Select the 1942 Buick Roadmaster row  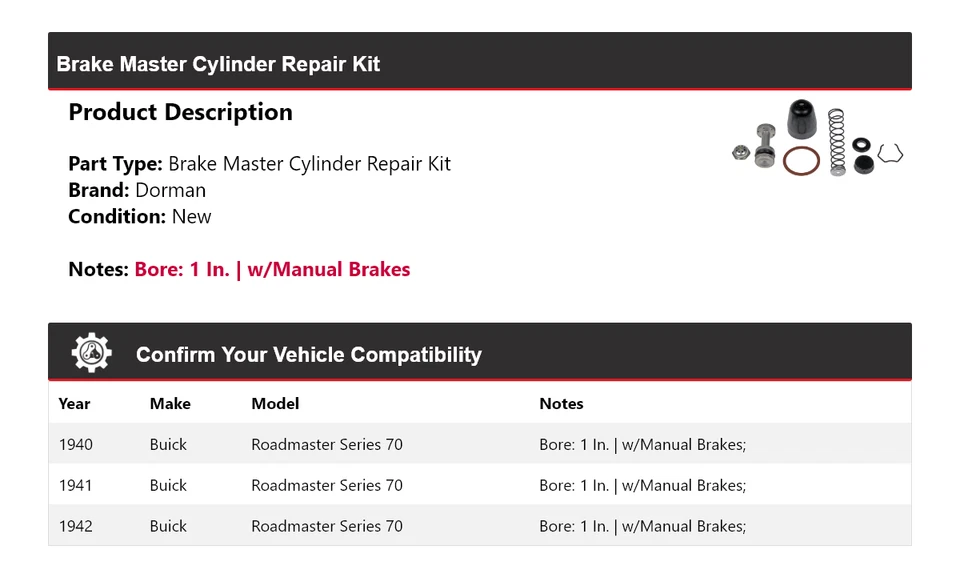(480, 525)
